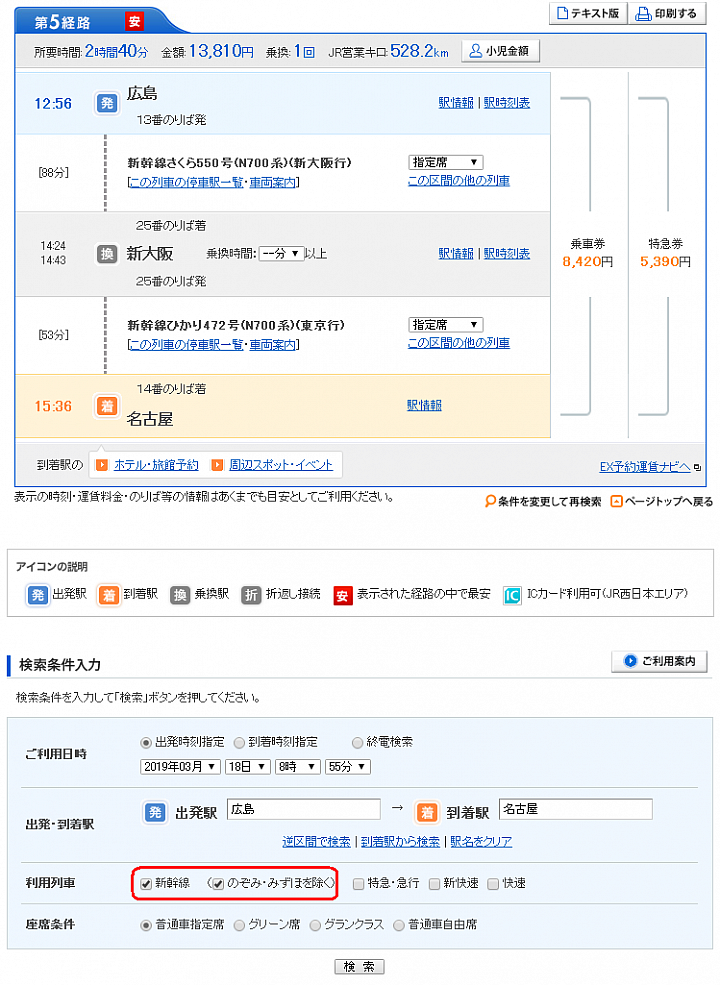720x985 pixels.
Task: Click the 発 icon in the icon legend
Action: click(x=38, y=594)
